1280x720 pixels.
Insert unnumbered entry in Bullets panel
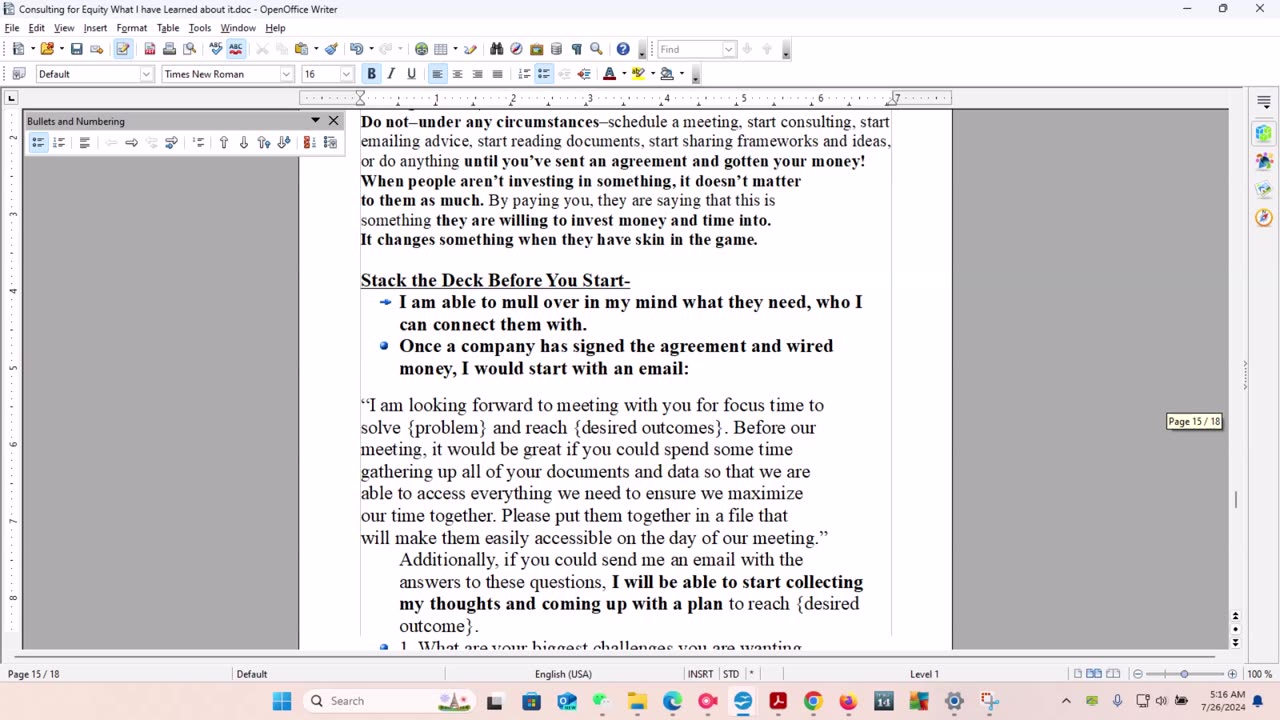pos(198,143)
